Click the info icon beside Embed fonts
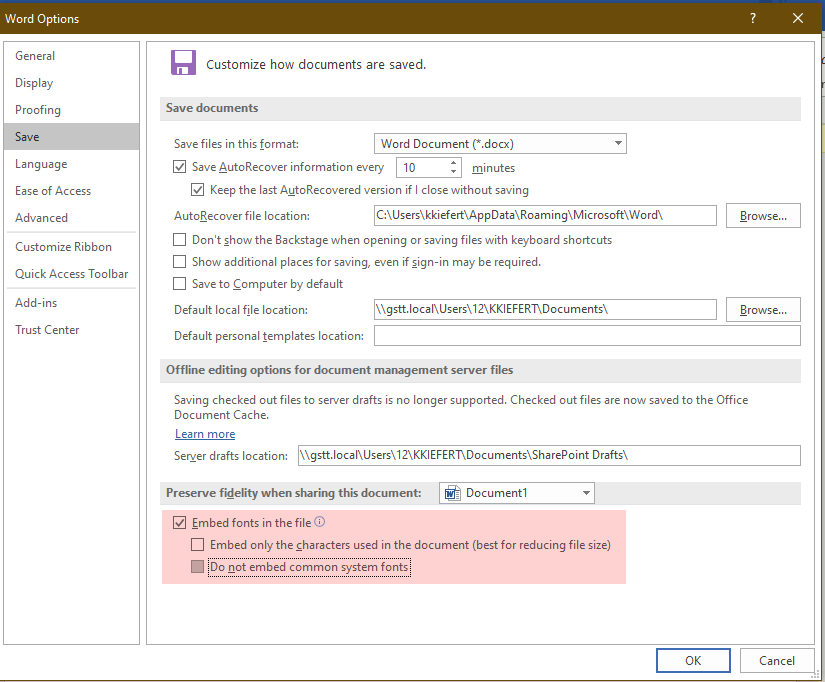Image resolution: width=825 pixels, height=682 pixels. pos(319,521)
